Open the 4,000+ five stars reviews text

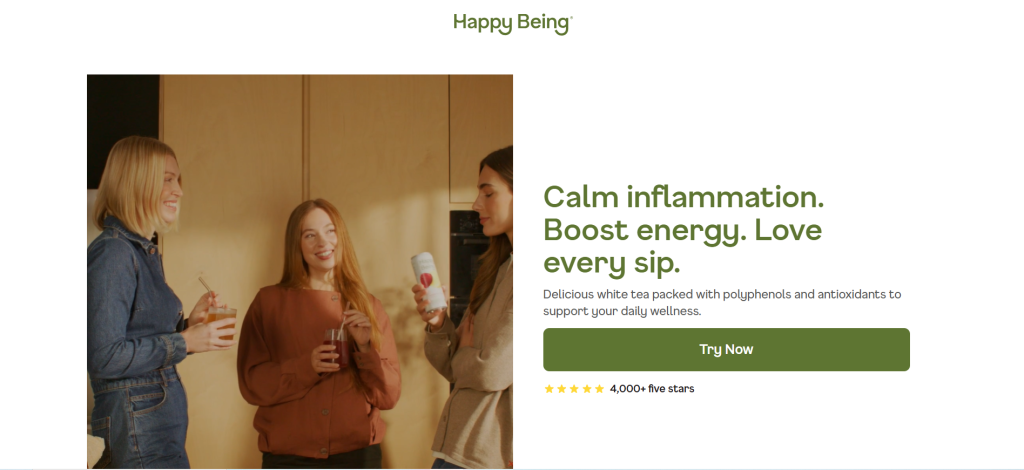[652, 389]
